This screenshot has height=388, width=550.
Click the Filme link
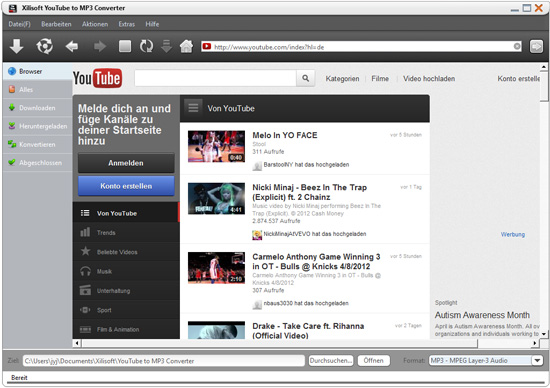(380, 79)
